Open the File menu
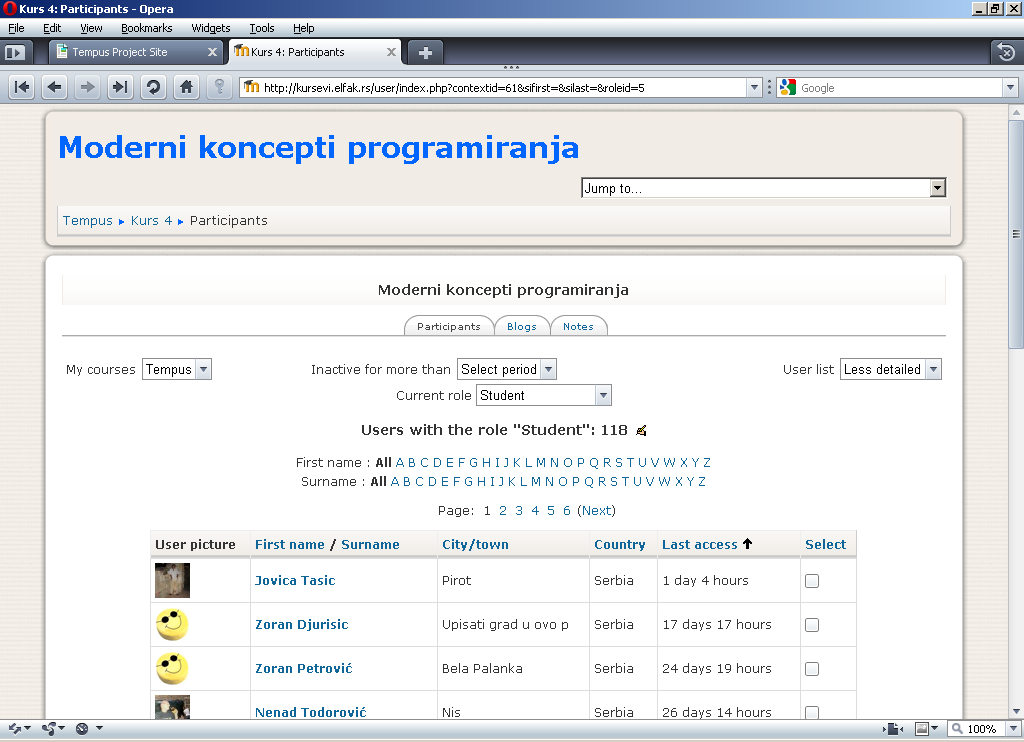The width and height of the screenshot is (1024, 742). [16, 28]
